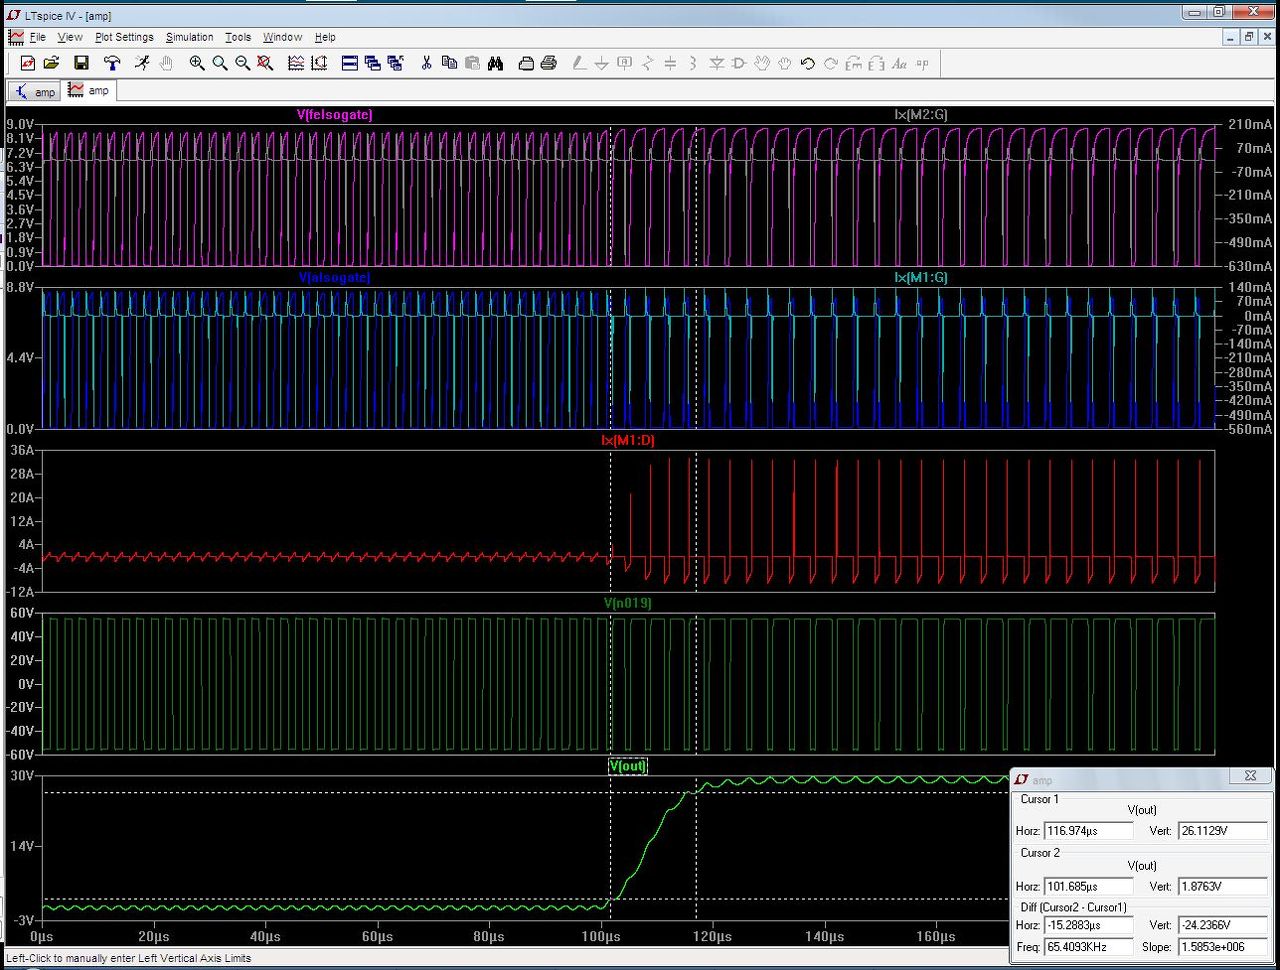Open the Control Panel hammer icon
The width and height of the screenshot is (1280, 970).
(112, 63)
